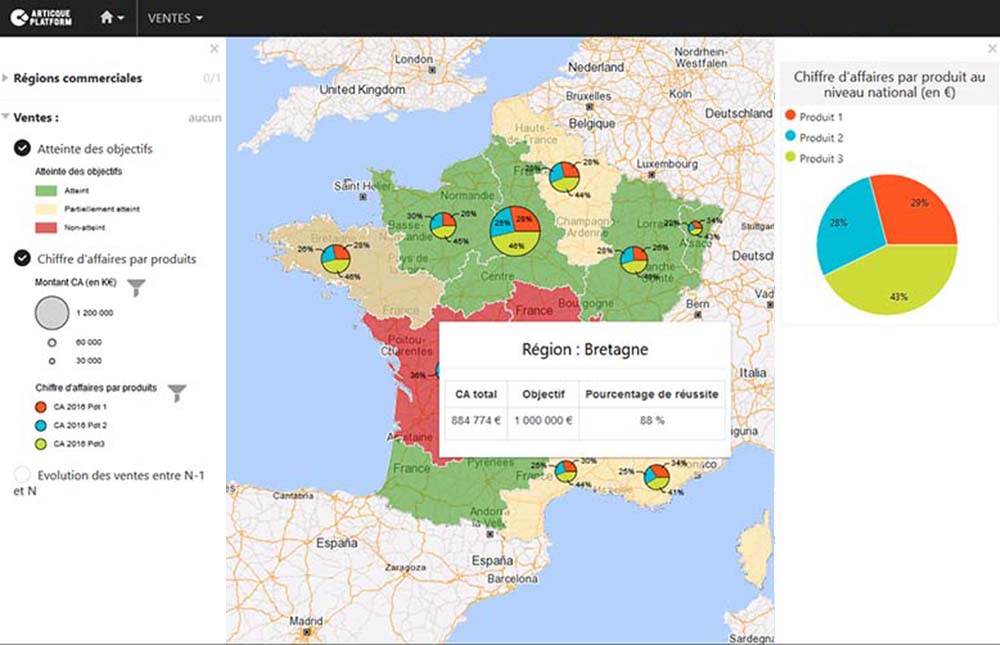Close the right chart panel
Image resolution: width=1000 pixels, height=645 pixels.
coord(992,48)
